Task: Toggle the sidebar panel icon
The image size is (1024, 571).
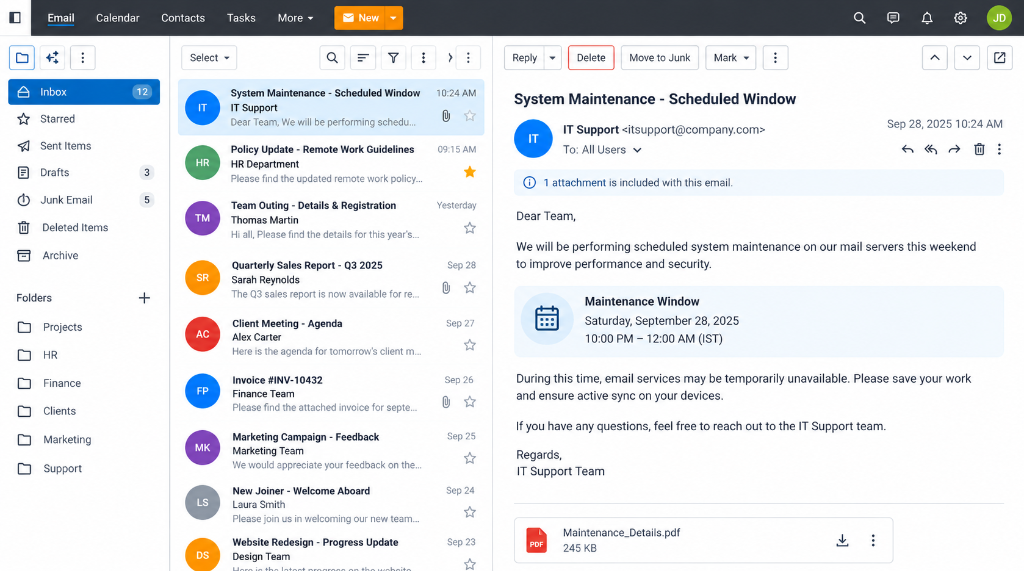Action: [x=15, y=18]
